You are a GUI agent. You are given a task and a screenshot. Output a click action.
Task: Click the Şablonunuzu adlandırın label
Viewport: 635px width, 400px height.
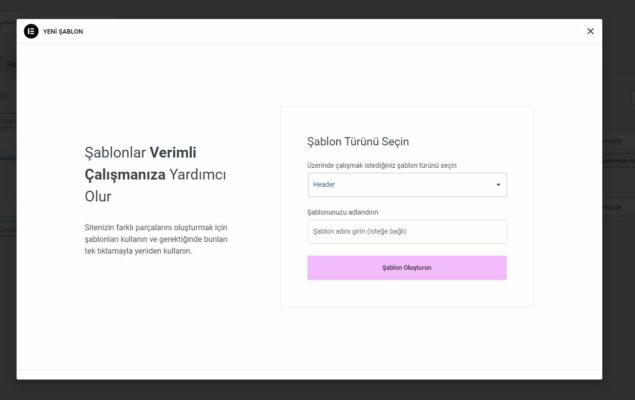coord(343,212)
